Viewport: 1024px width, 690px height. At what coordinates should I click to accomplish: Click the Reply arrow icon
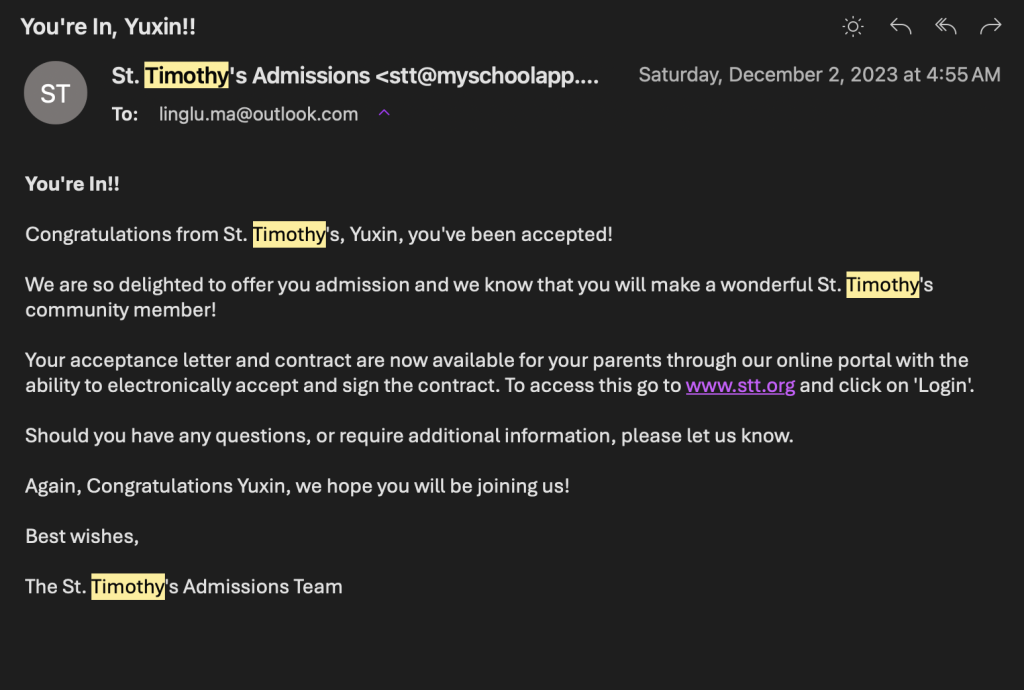pyautogui.click(x=901, y=26)
